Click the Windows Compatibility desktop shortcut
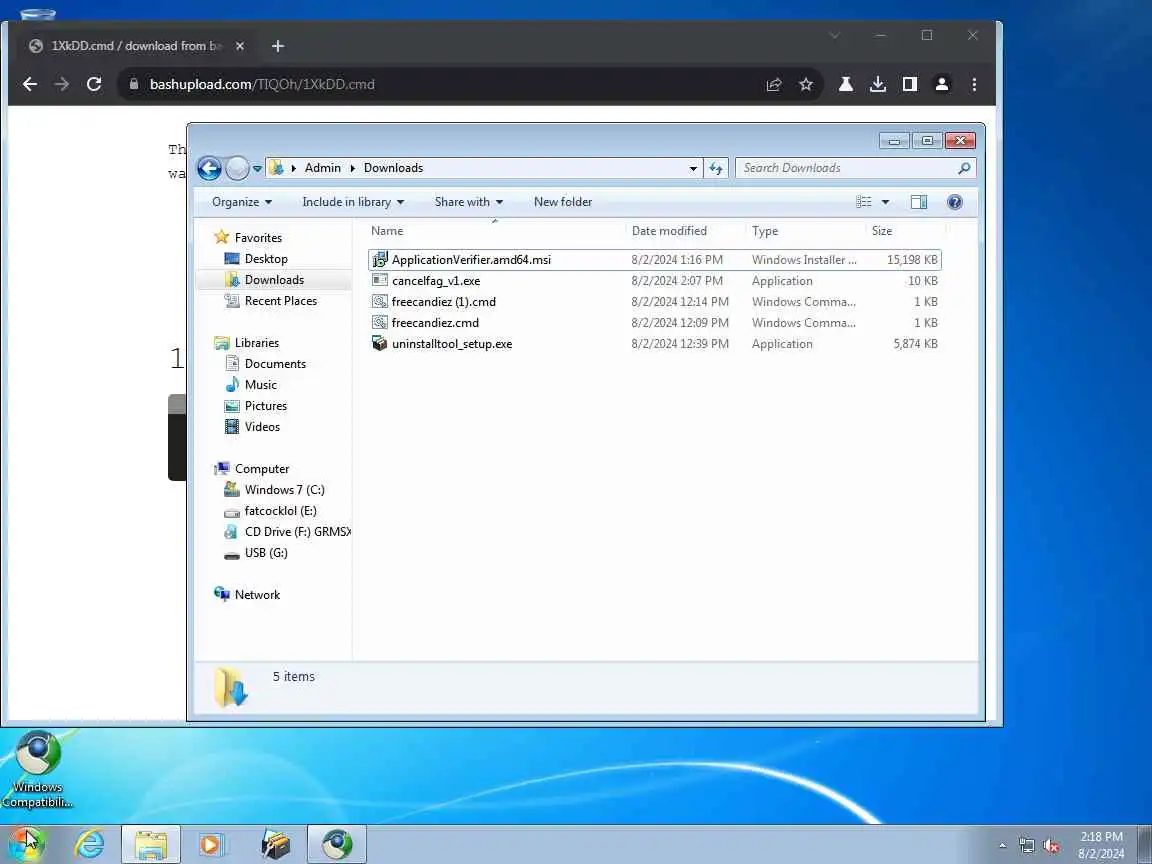 point(37,769)
